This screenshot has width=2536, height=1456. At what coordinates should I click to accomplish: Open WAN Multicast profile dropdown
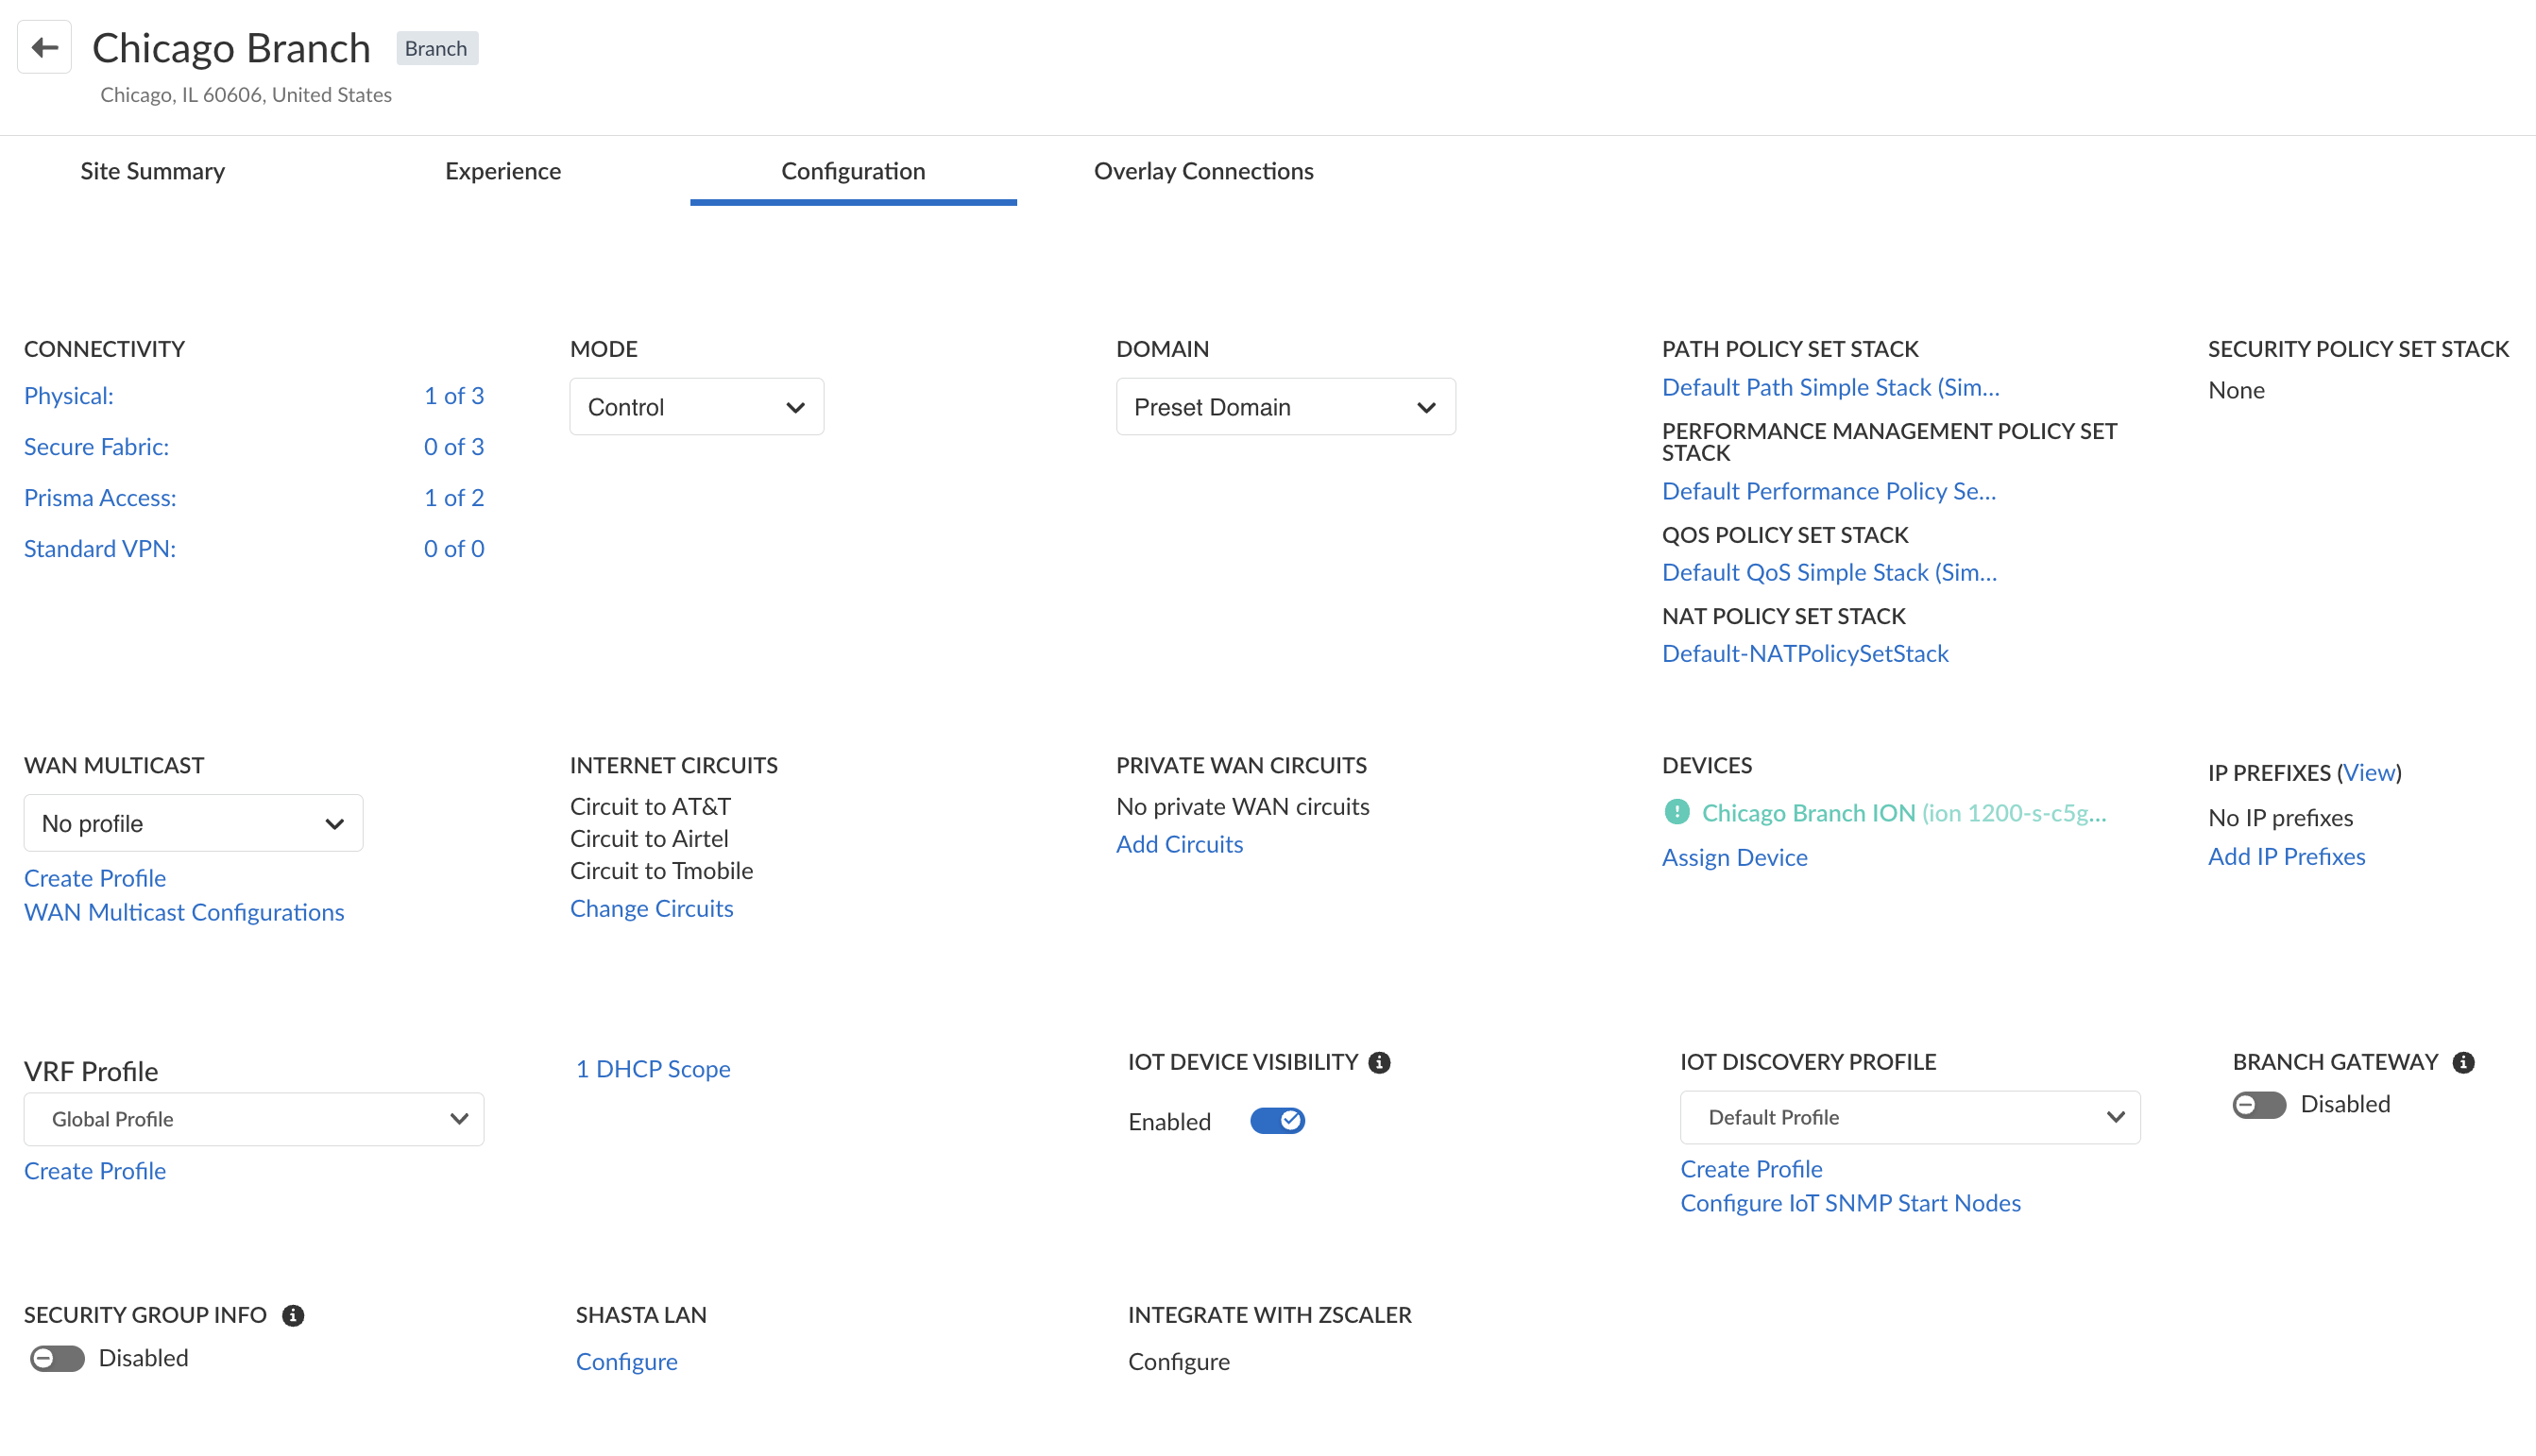pos(193,823)
